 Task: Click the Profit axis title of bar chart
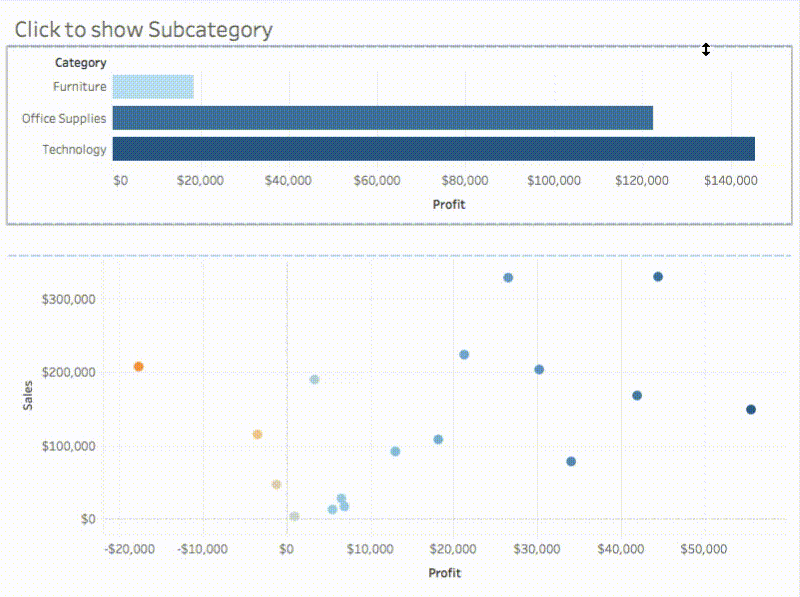pyautogui.click(x=449, y=205)
